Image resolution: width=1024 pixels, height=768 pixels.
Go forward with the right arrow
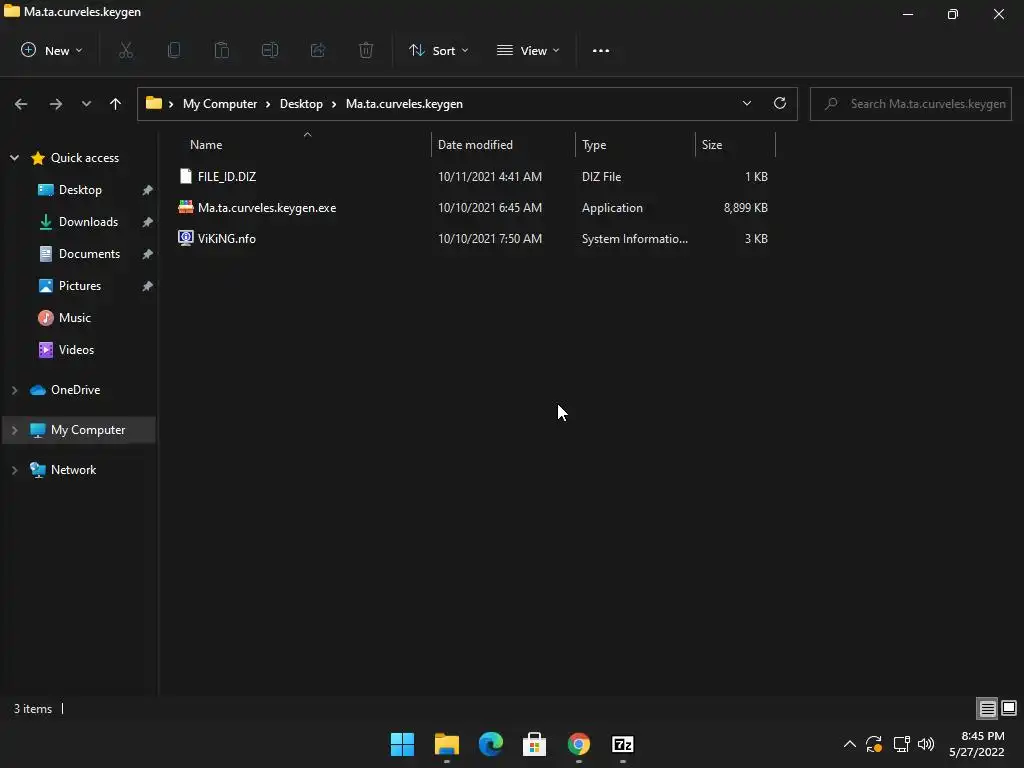(x=56, y=104)
